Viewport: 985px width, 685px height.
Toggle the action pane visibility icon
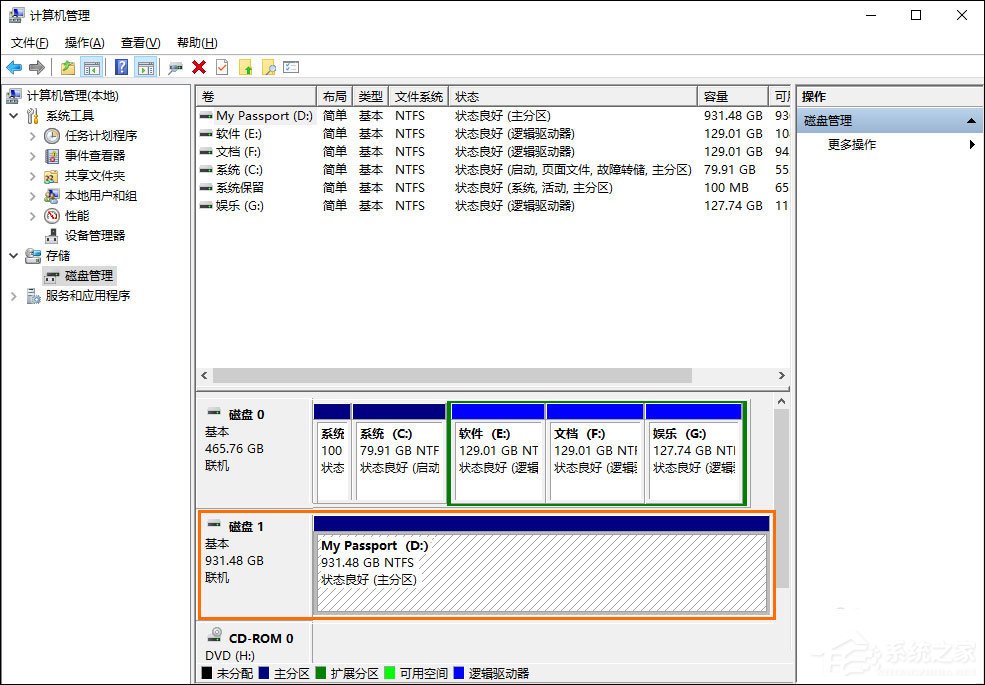click(148, 67)
